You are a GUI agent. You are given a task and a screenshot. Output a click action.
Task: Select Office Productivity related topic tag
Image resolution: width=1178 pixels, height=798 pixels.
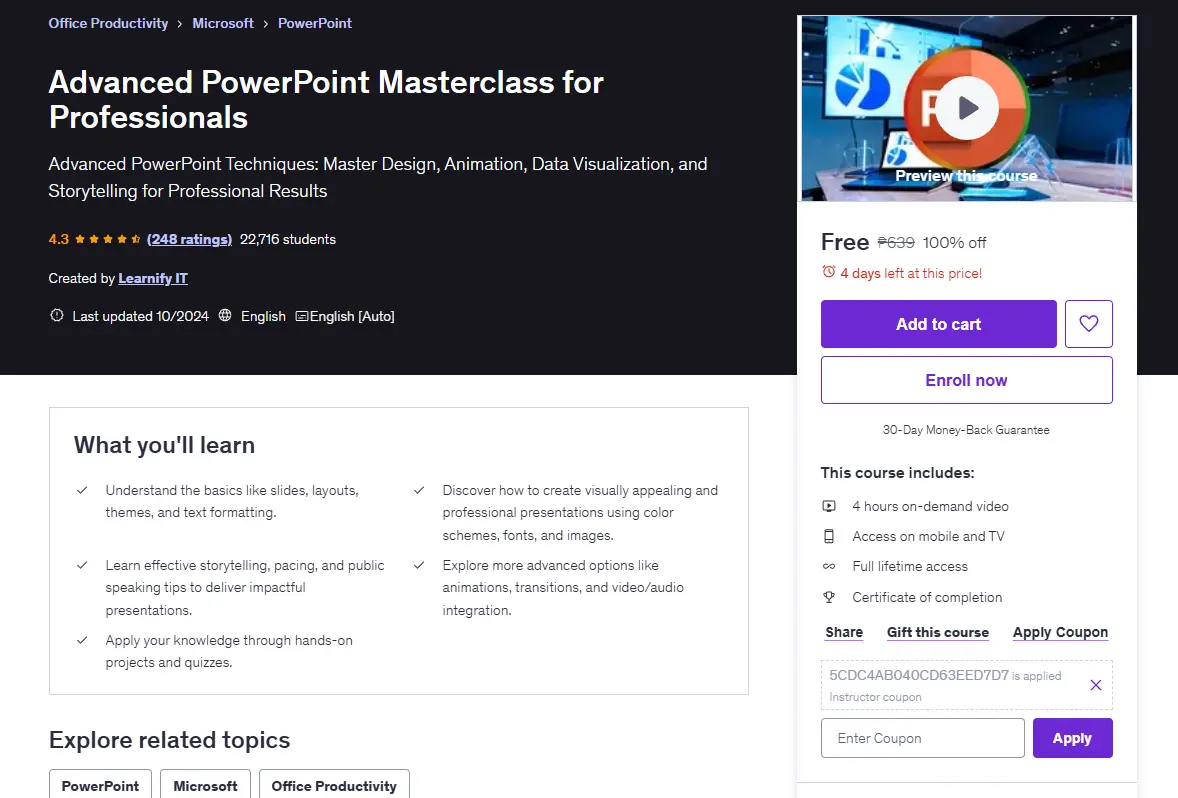tap(334, 785)
